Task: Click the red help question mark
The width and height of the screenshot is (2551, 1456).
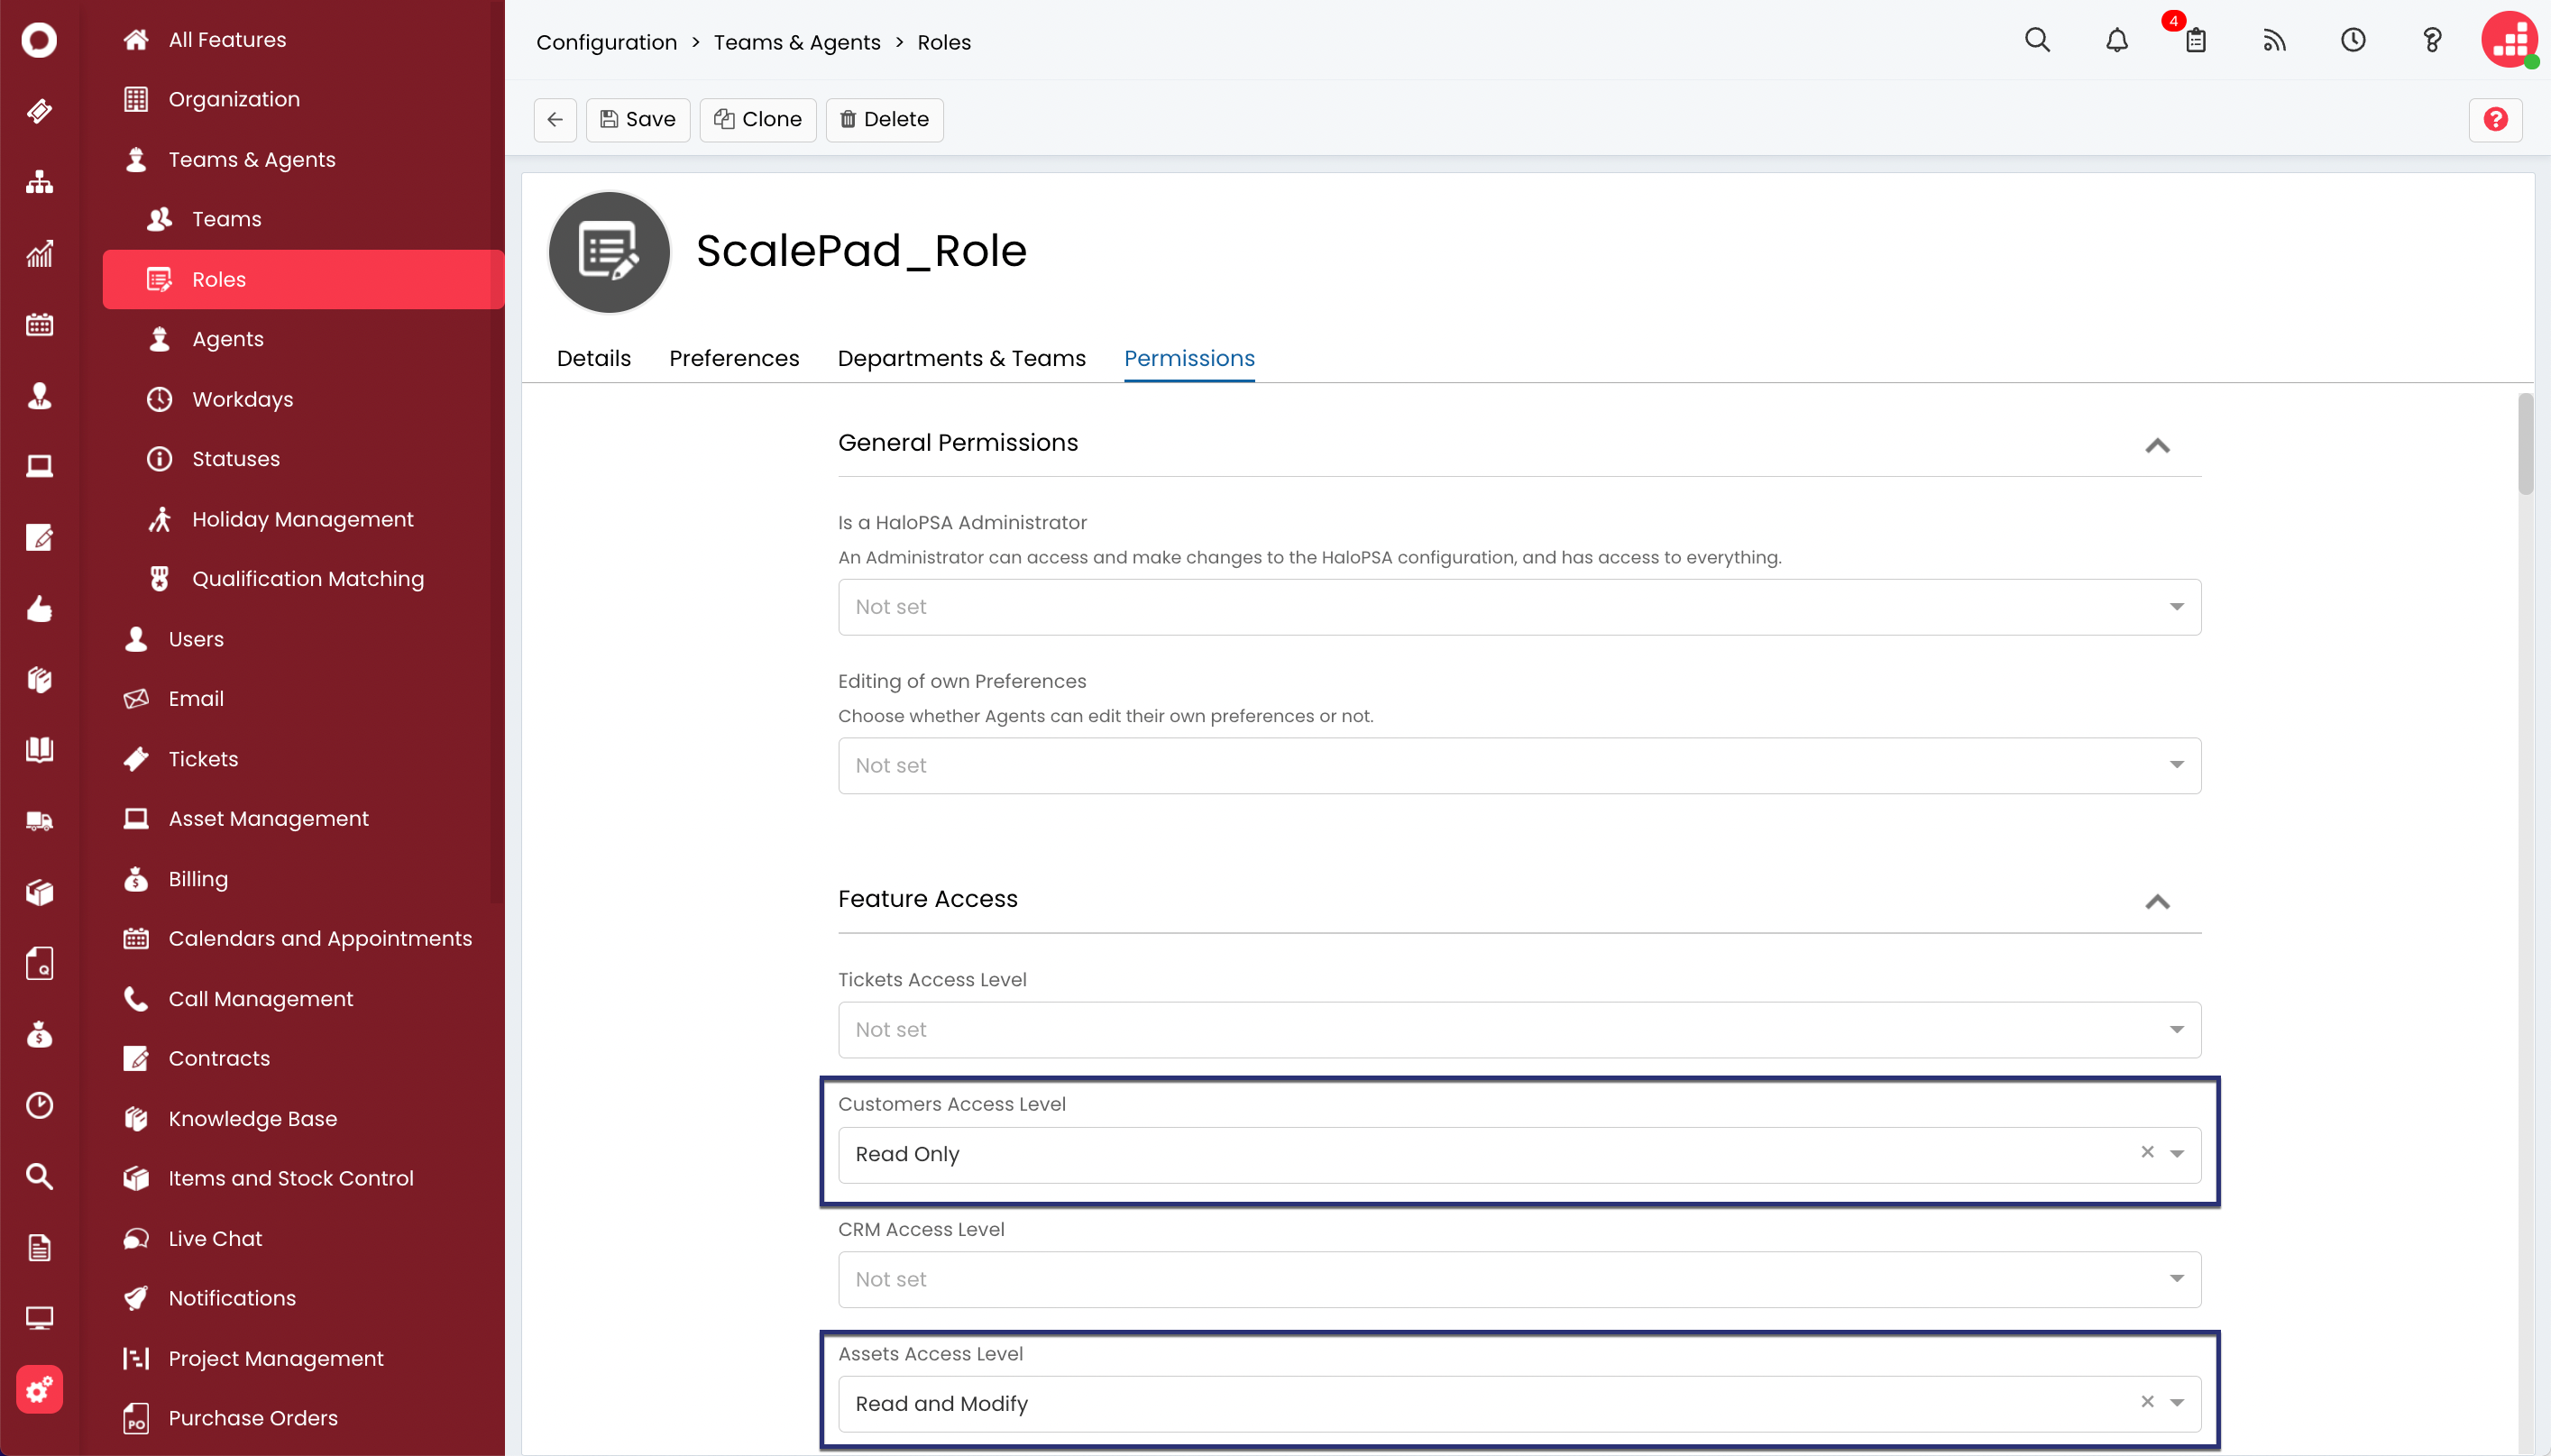Action: (x=2495, y=119)
